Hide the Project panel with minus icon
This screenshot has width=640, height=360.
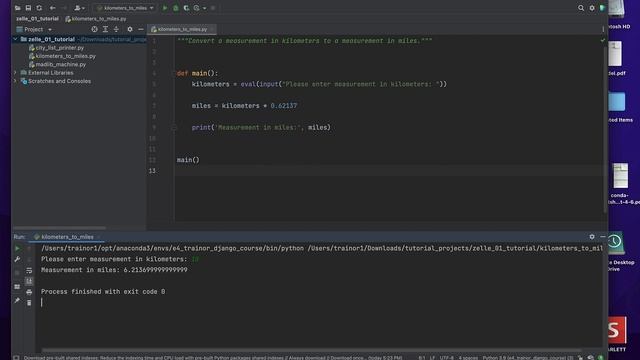[140, 29]
